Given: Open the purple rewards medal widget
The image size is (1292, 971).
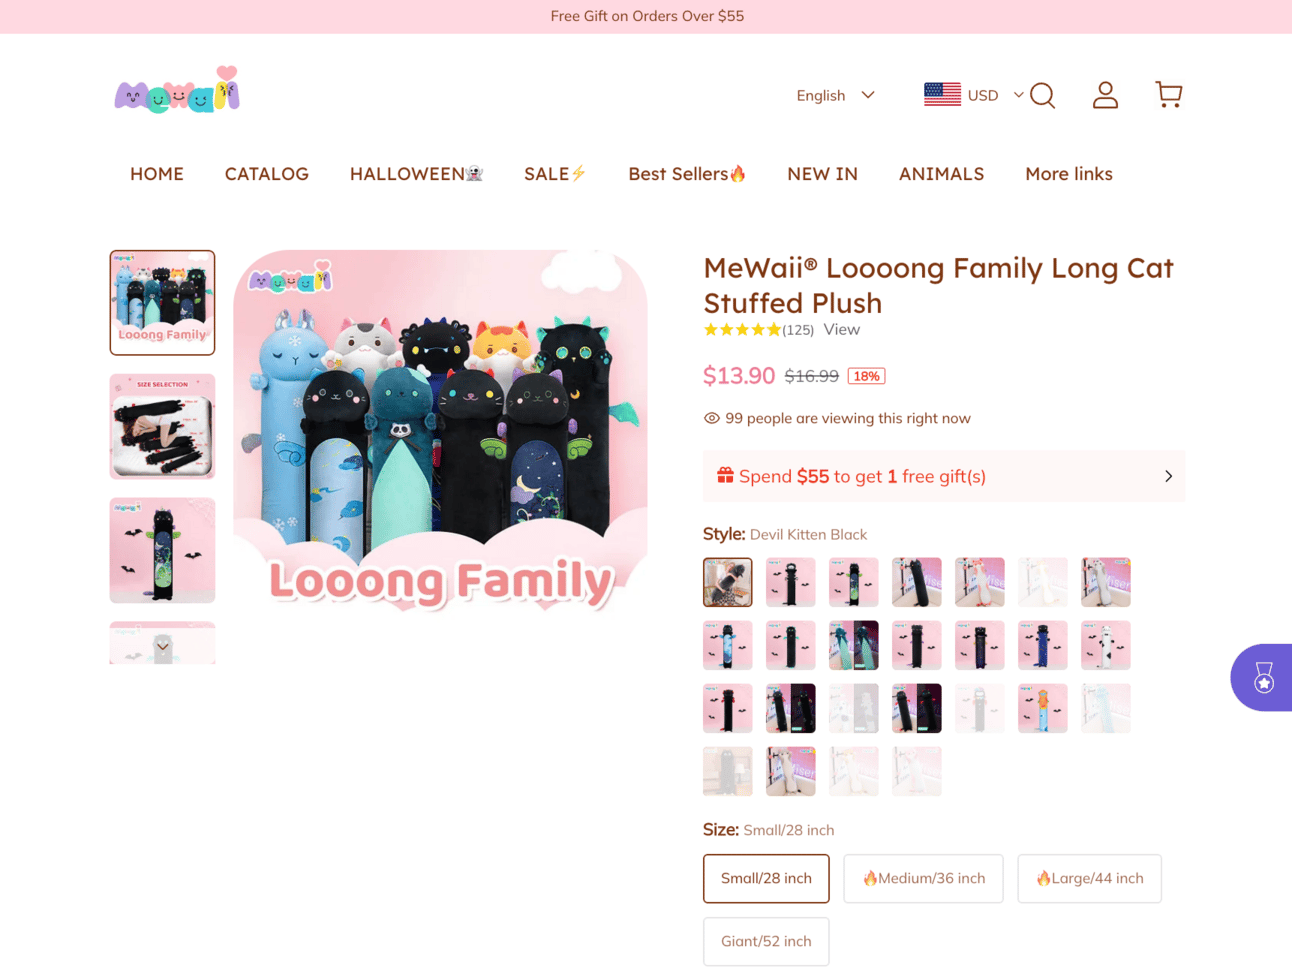Looking at the screenshot, I should (1261, 677).
